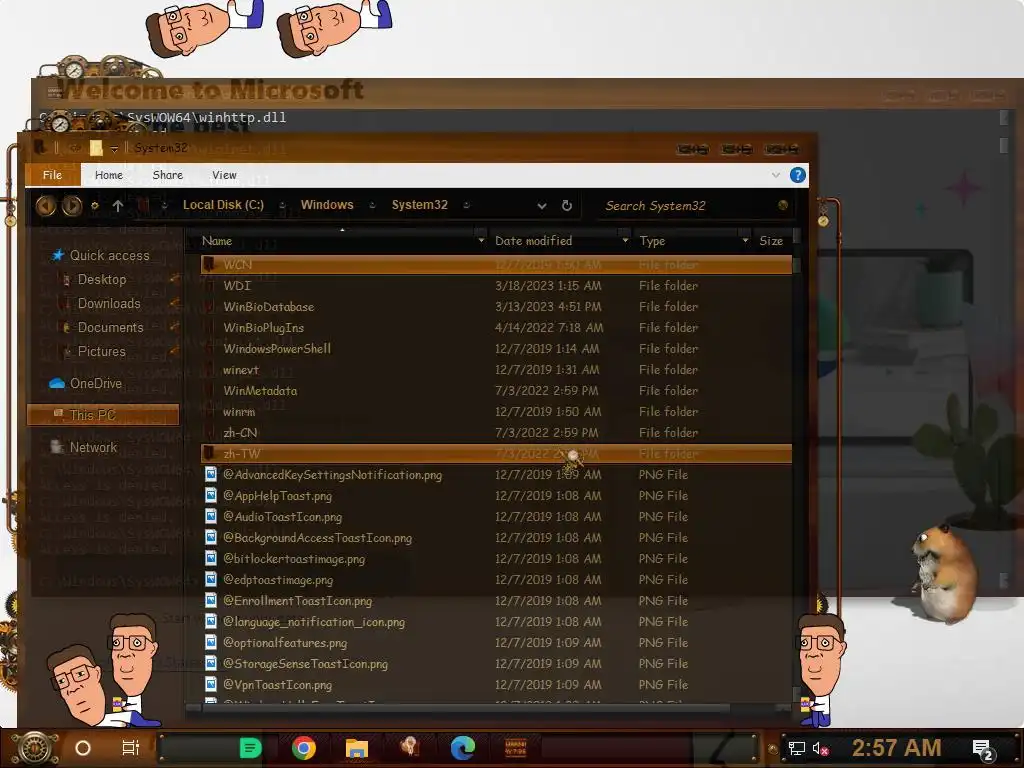Open Explorer help question mark icon

pos(797,175)
